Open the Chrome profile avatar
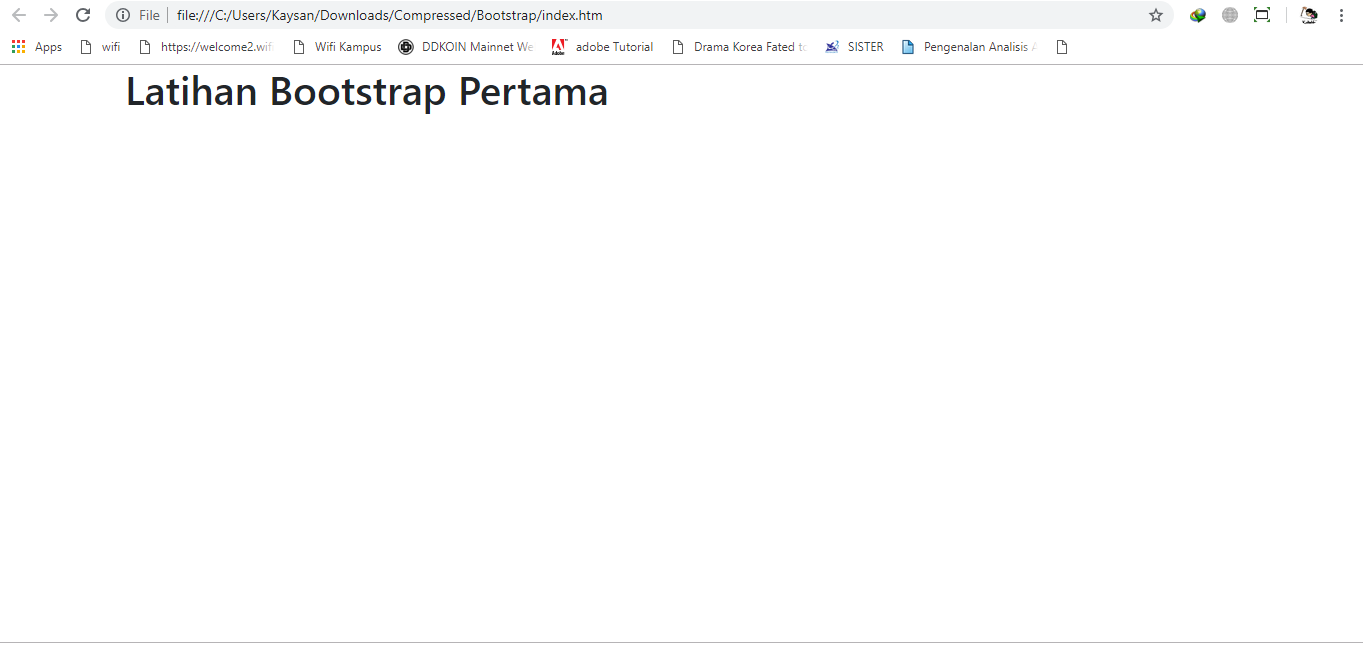The image size is (1363, 645). pos(1309,15)
